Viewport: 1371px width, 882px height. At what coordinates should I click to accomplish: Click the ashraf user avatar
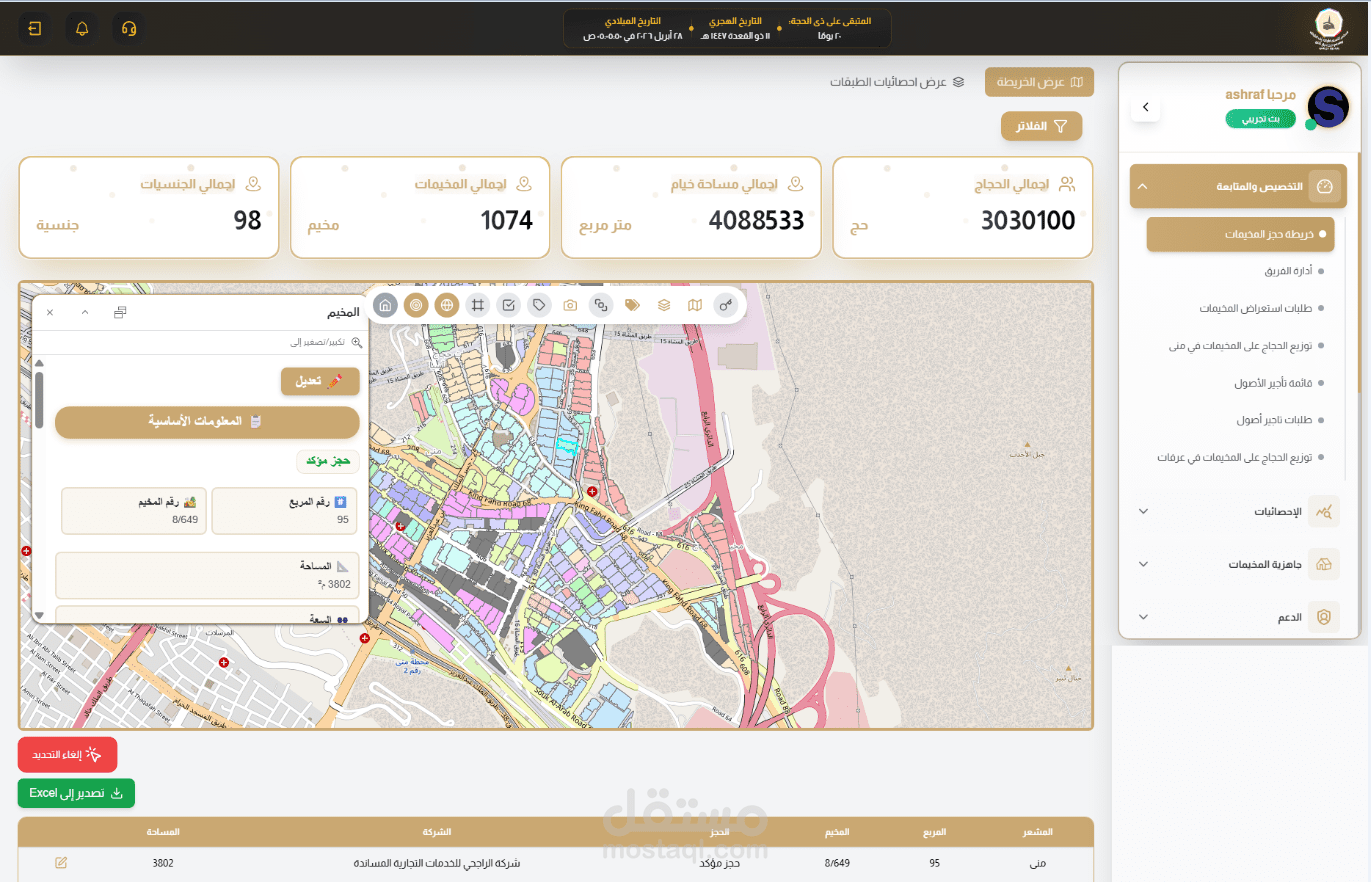(1328, 106)
